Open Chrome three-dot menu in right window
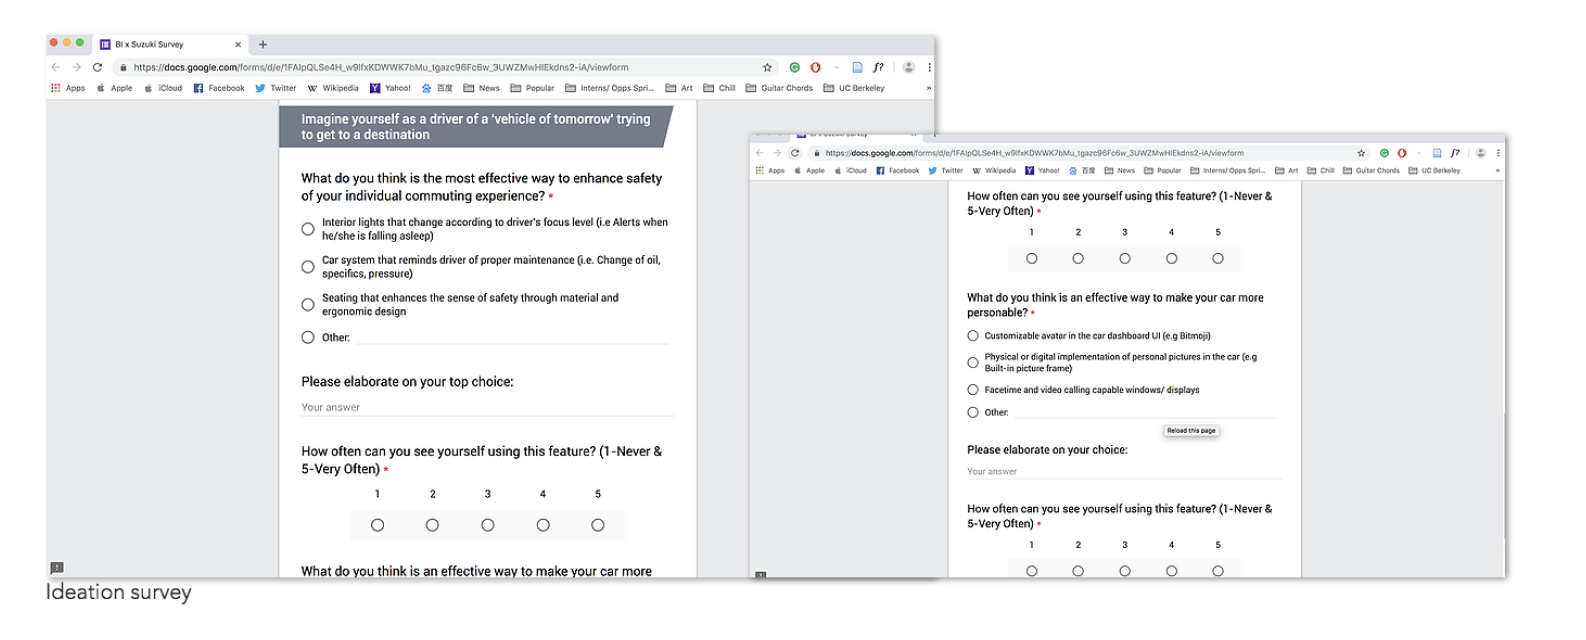This screenshot has height=640, width=1586. pos(1498,153)
